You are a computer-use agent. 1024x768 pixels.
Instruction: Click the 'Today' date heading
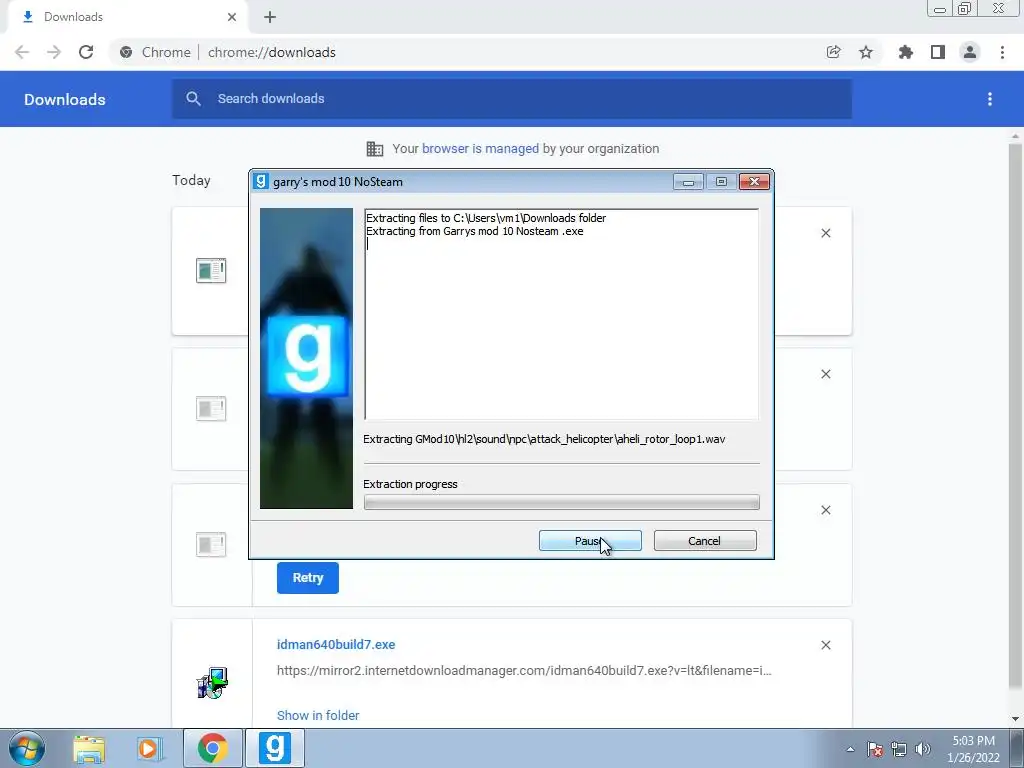tap(191, 180)
